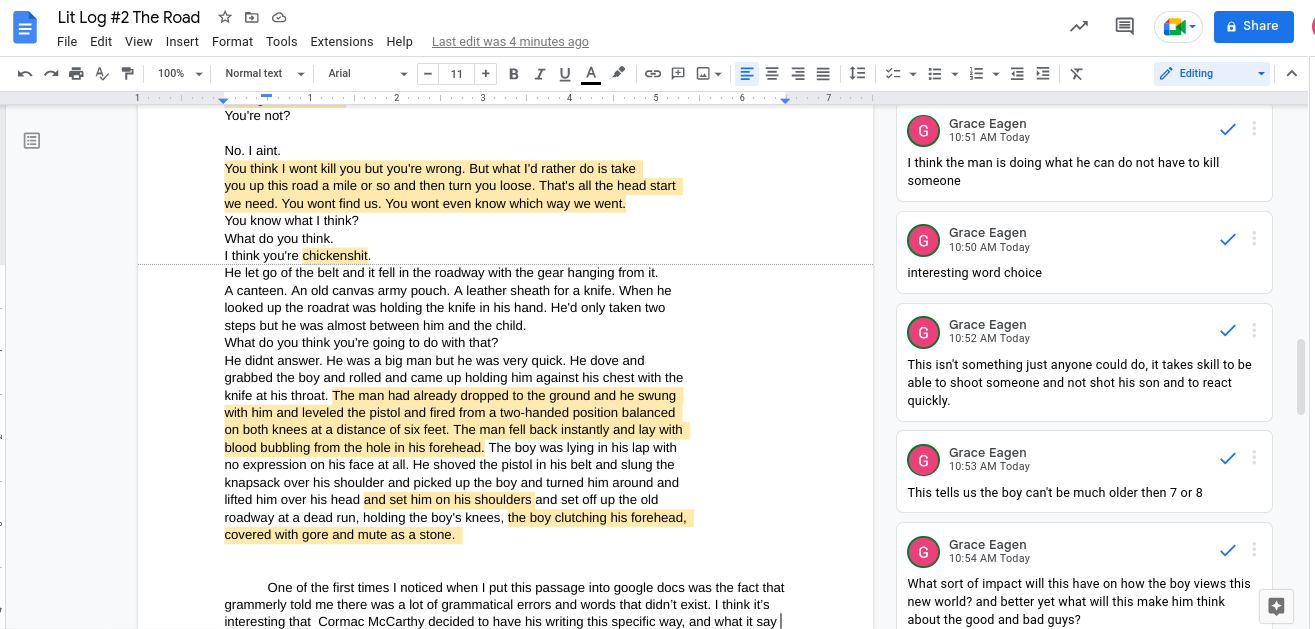
Task: Open the highlight color picker
Action: click(x=618, y=73)
